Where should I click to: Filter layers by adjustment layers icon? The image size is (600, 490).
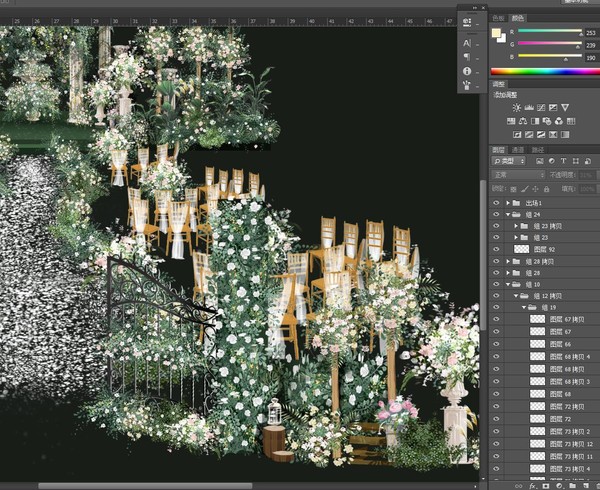tap(551, 161)
